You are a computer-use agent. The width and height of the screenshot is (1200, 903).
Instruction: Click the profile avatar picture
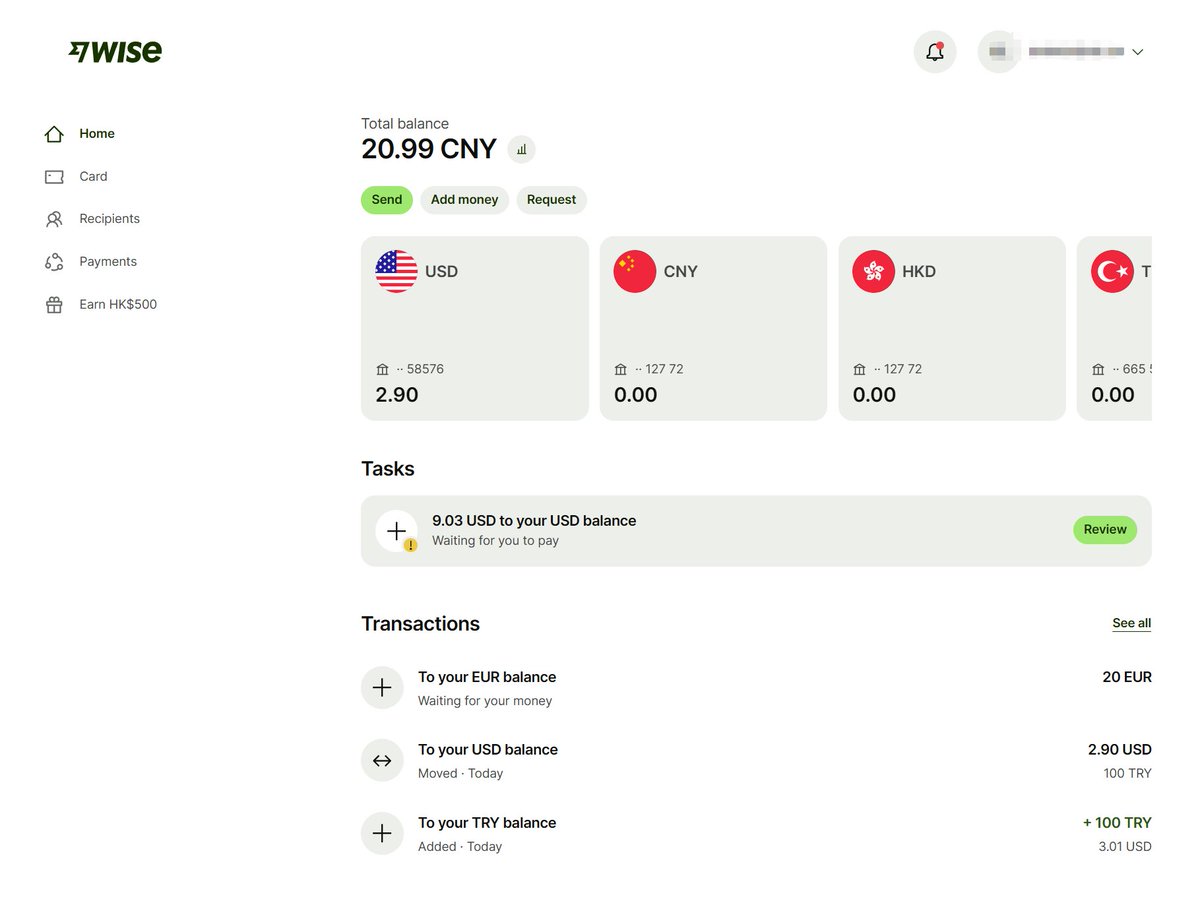(x=998, y=52)
